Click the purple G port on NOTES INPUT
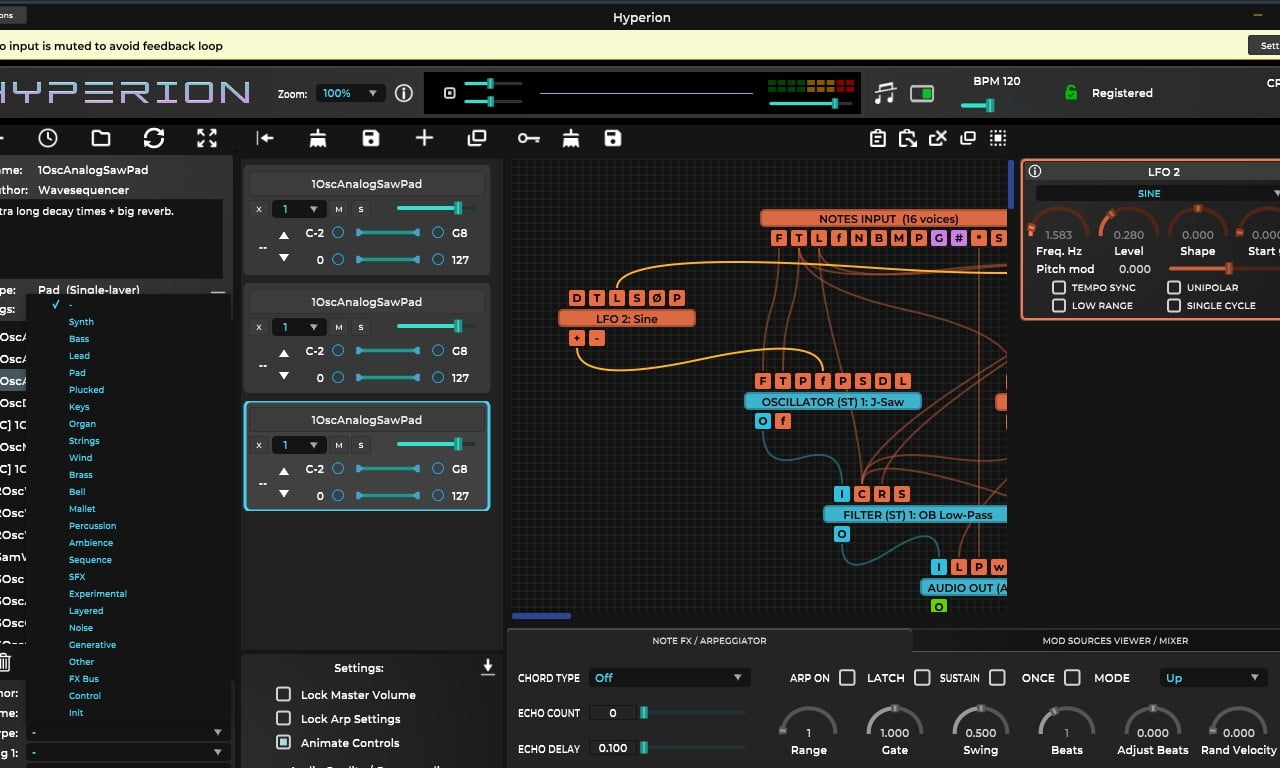 (x=938, y=238)
